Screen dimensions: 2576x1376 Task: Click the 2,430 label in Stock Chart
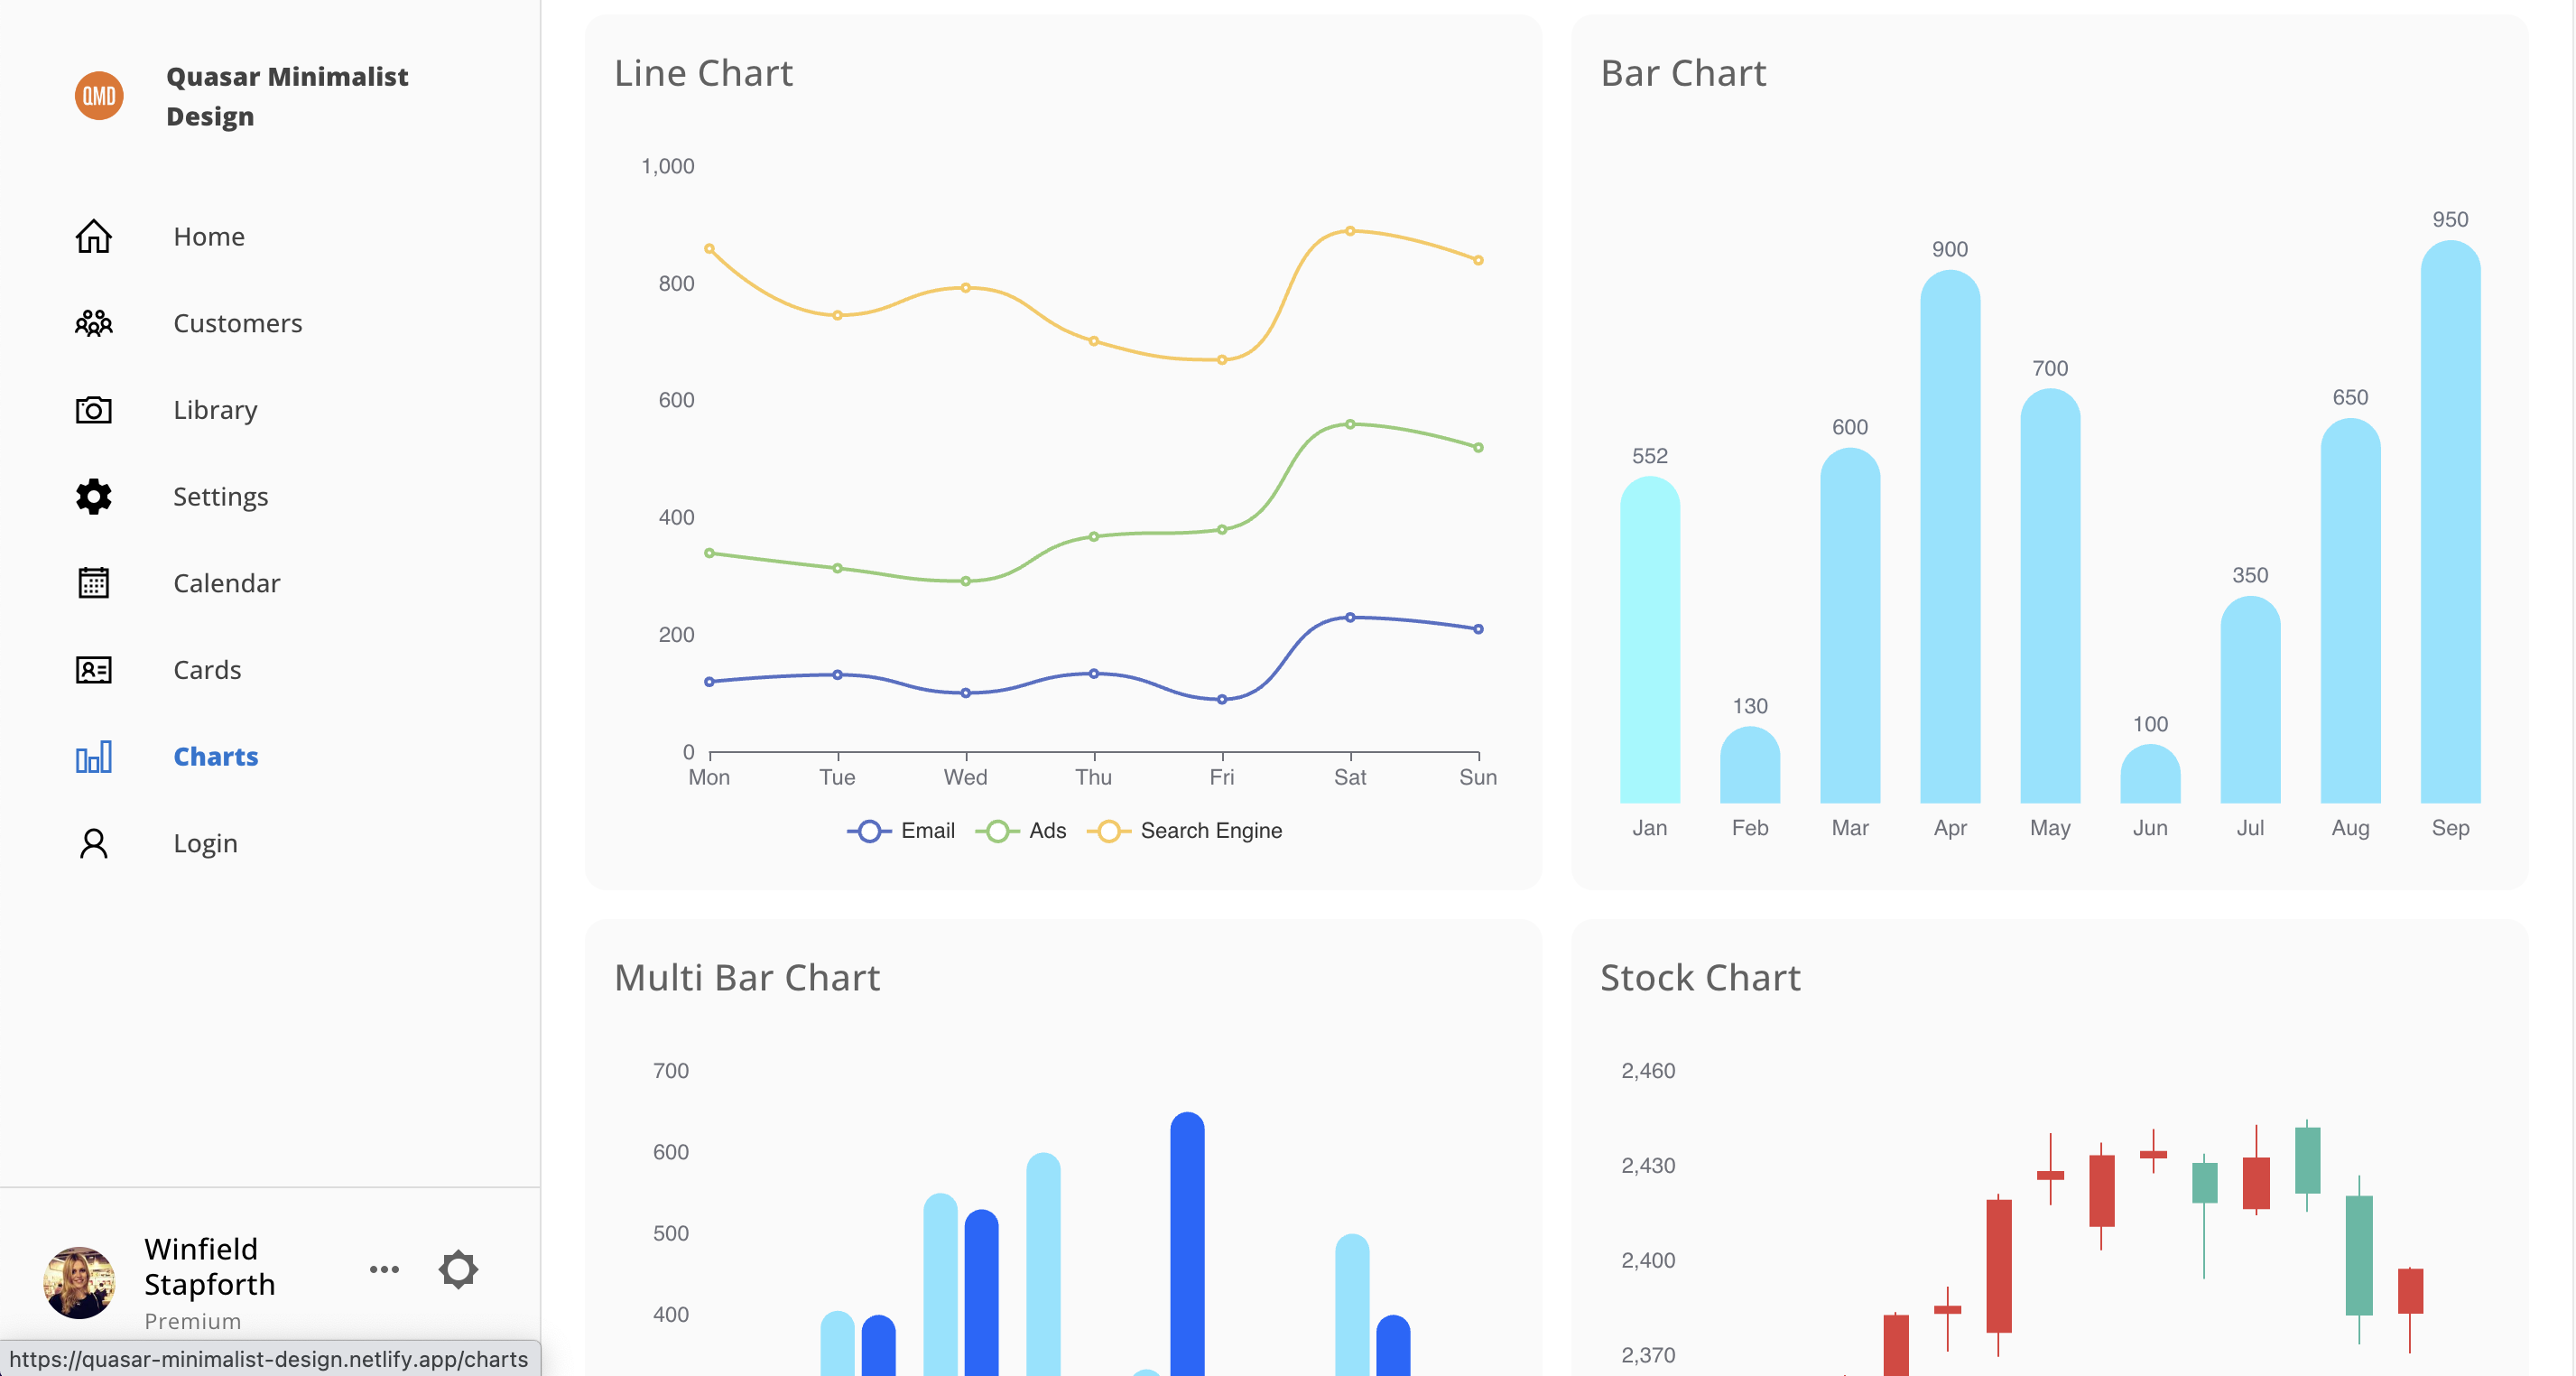[x=1648, y=1165]
